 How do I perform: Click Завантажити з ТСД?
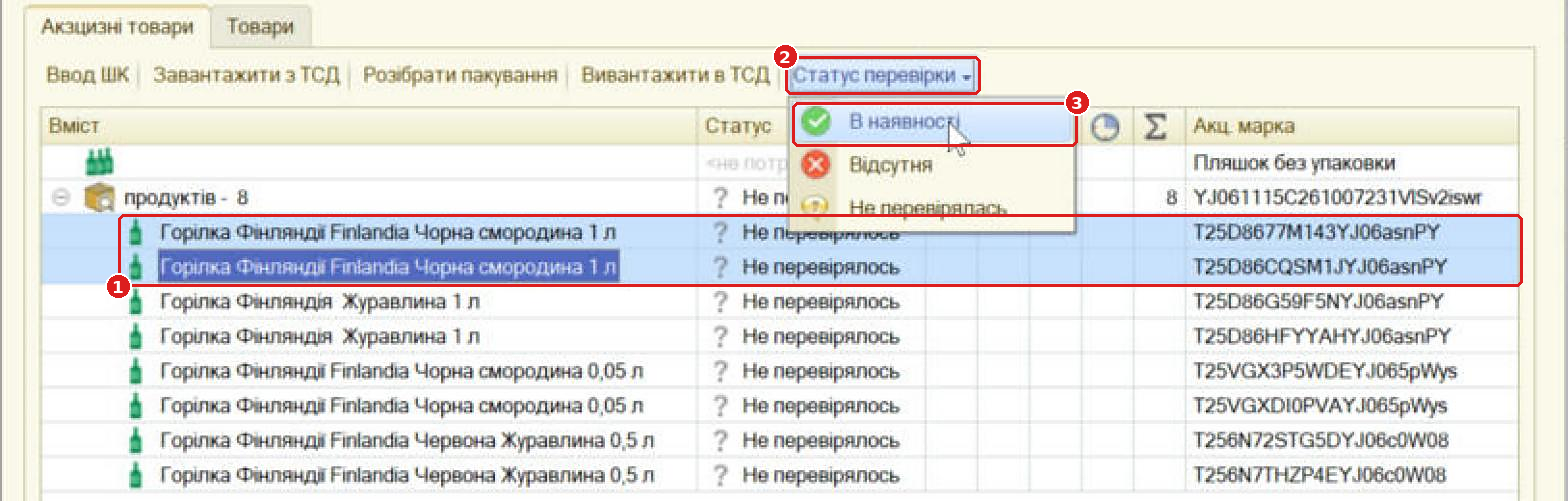(247, 75)
